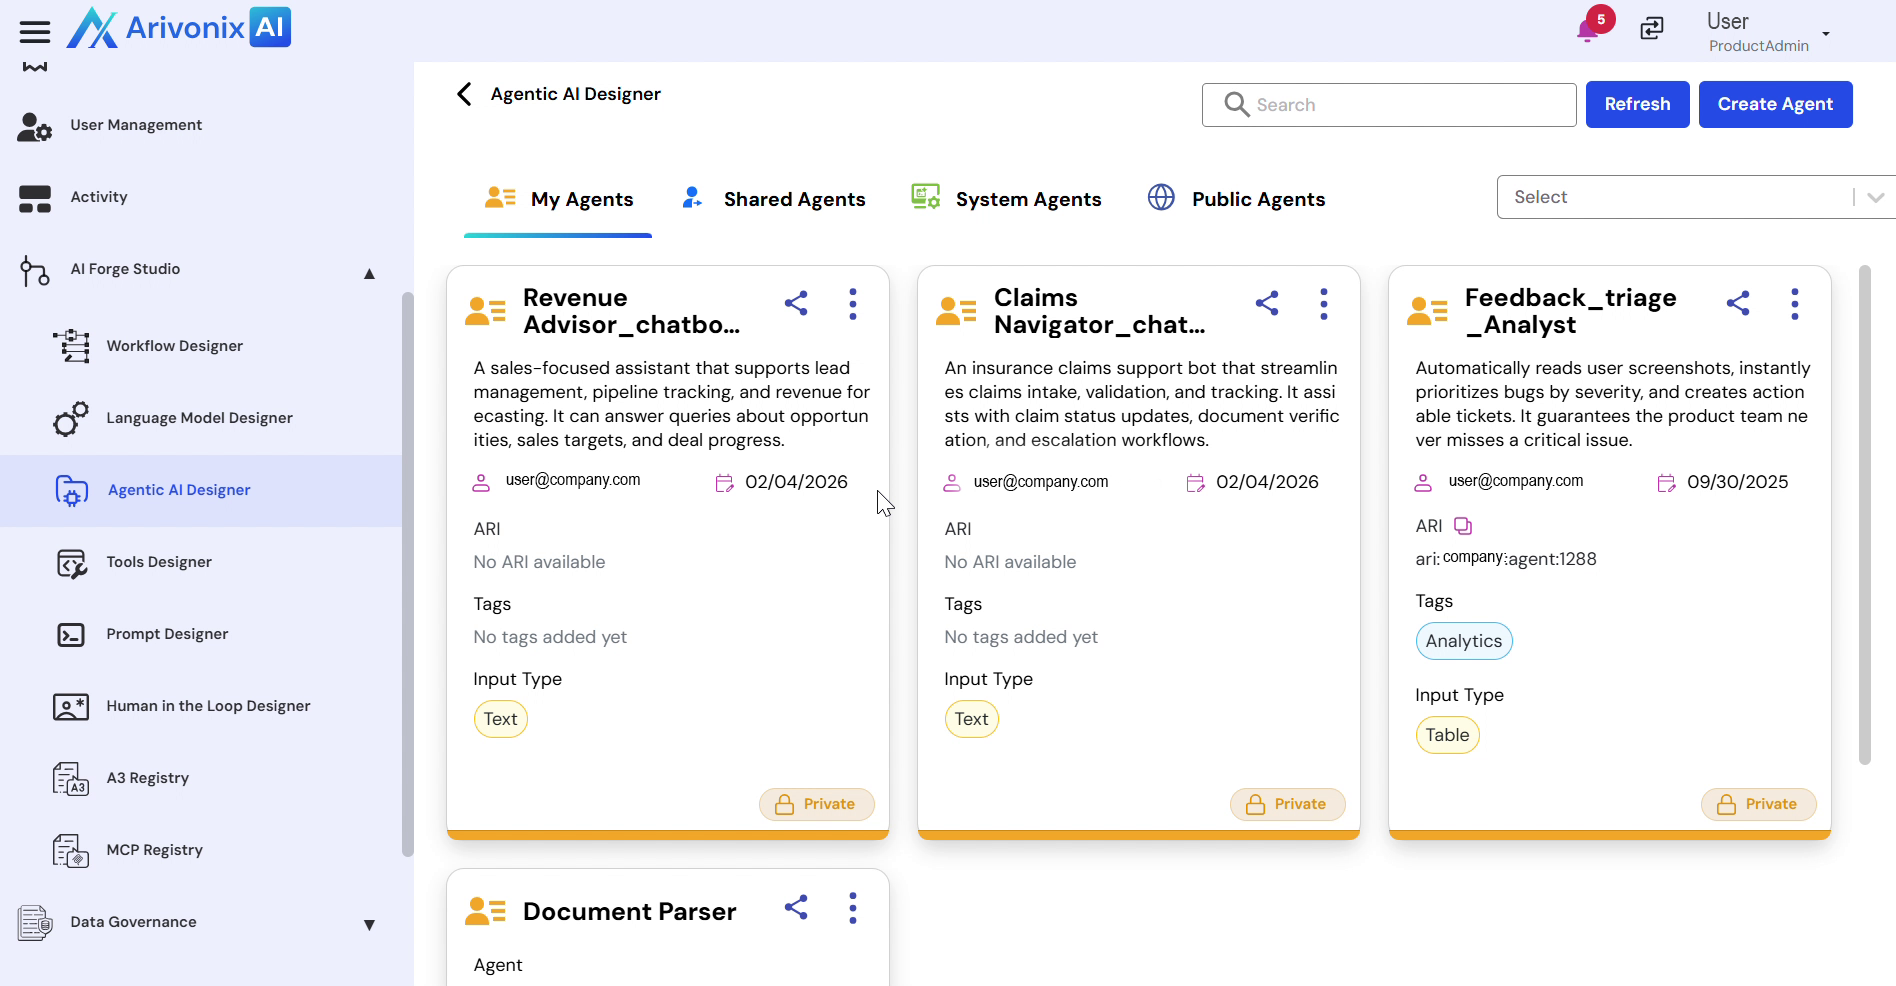Open Workflow Designer in the sidebar

pos(175,346)
